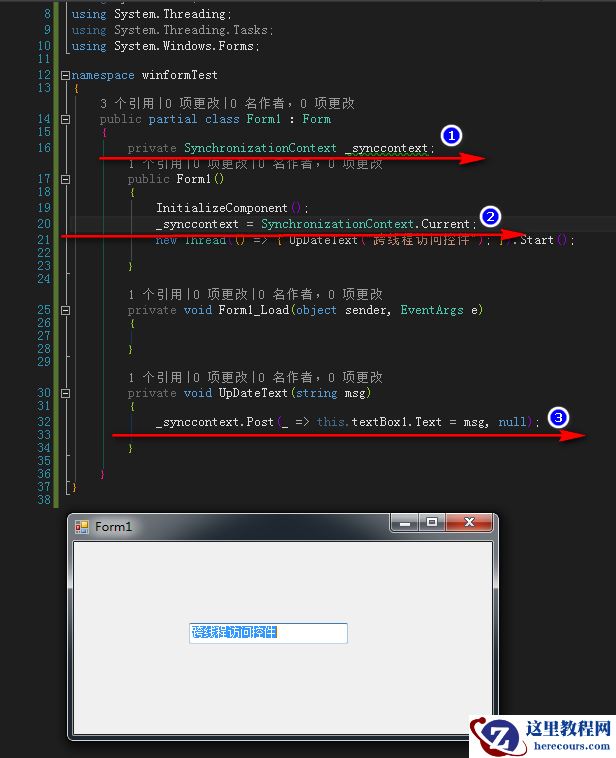
Task: Open the class Form1 references CodeLens link
Action: [x=127, y=103]
